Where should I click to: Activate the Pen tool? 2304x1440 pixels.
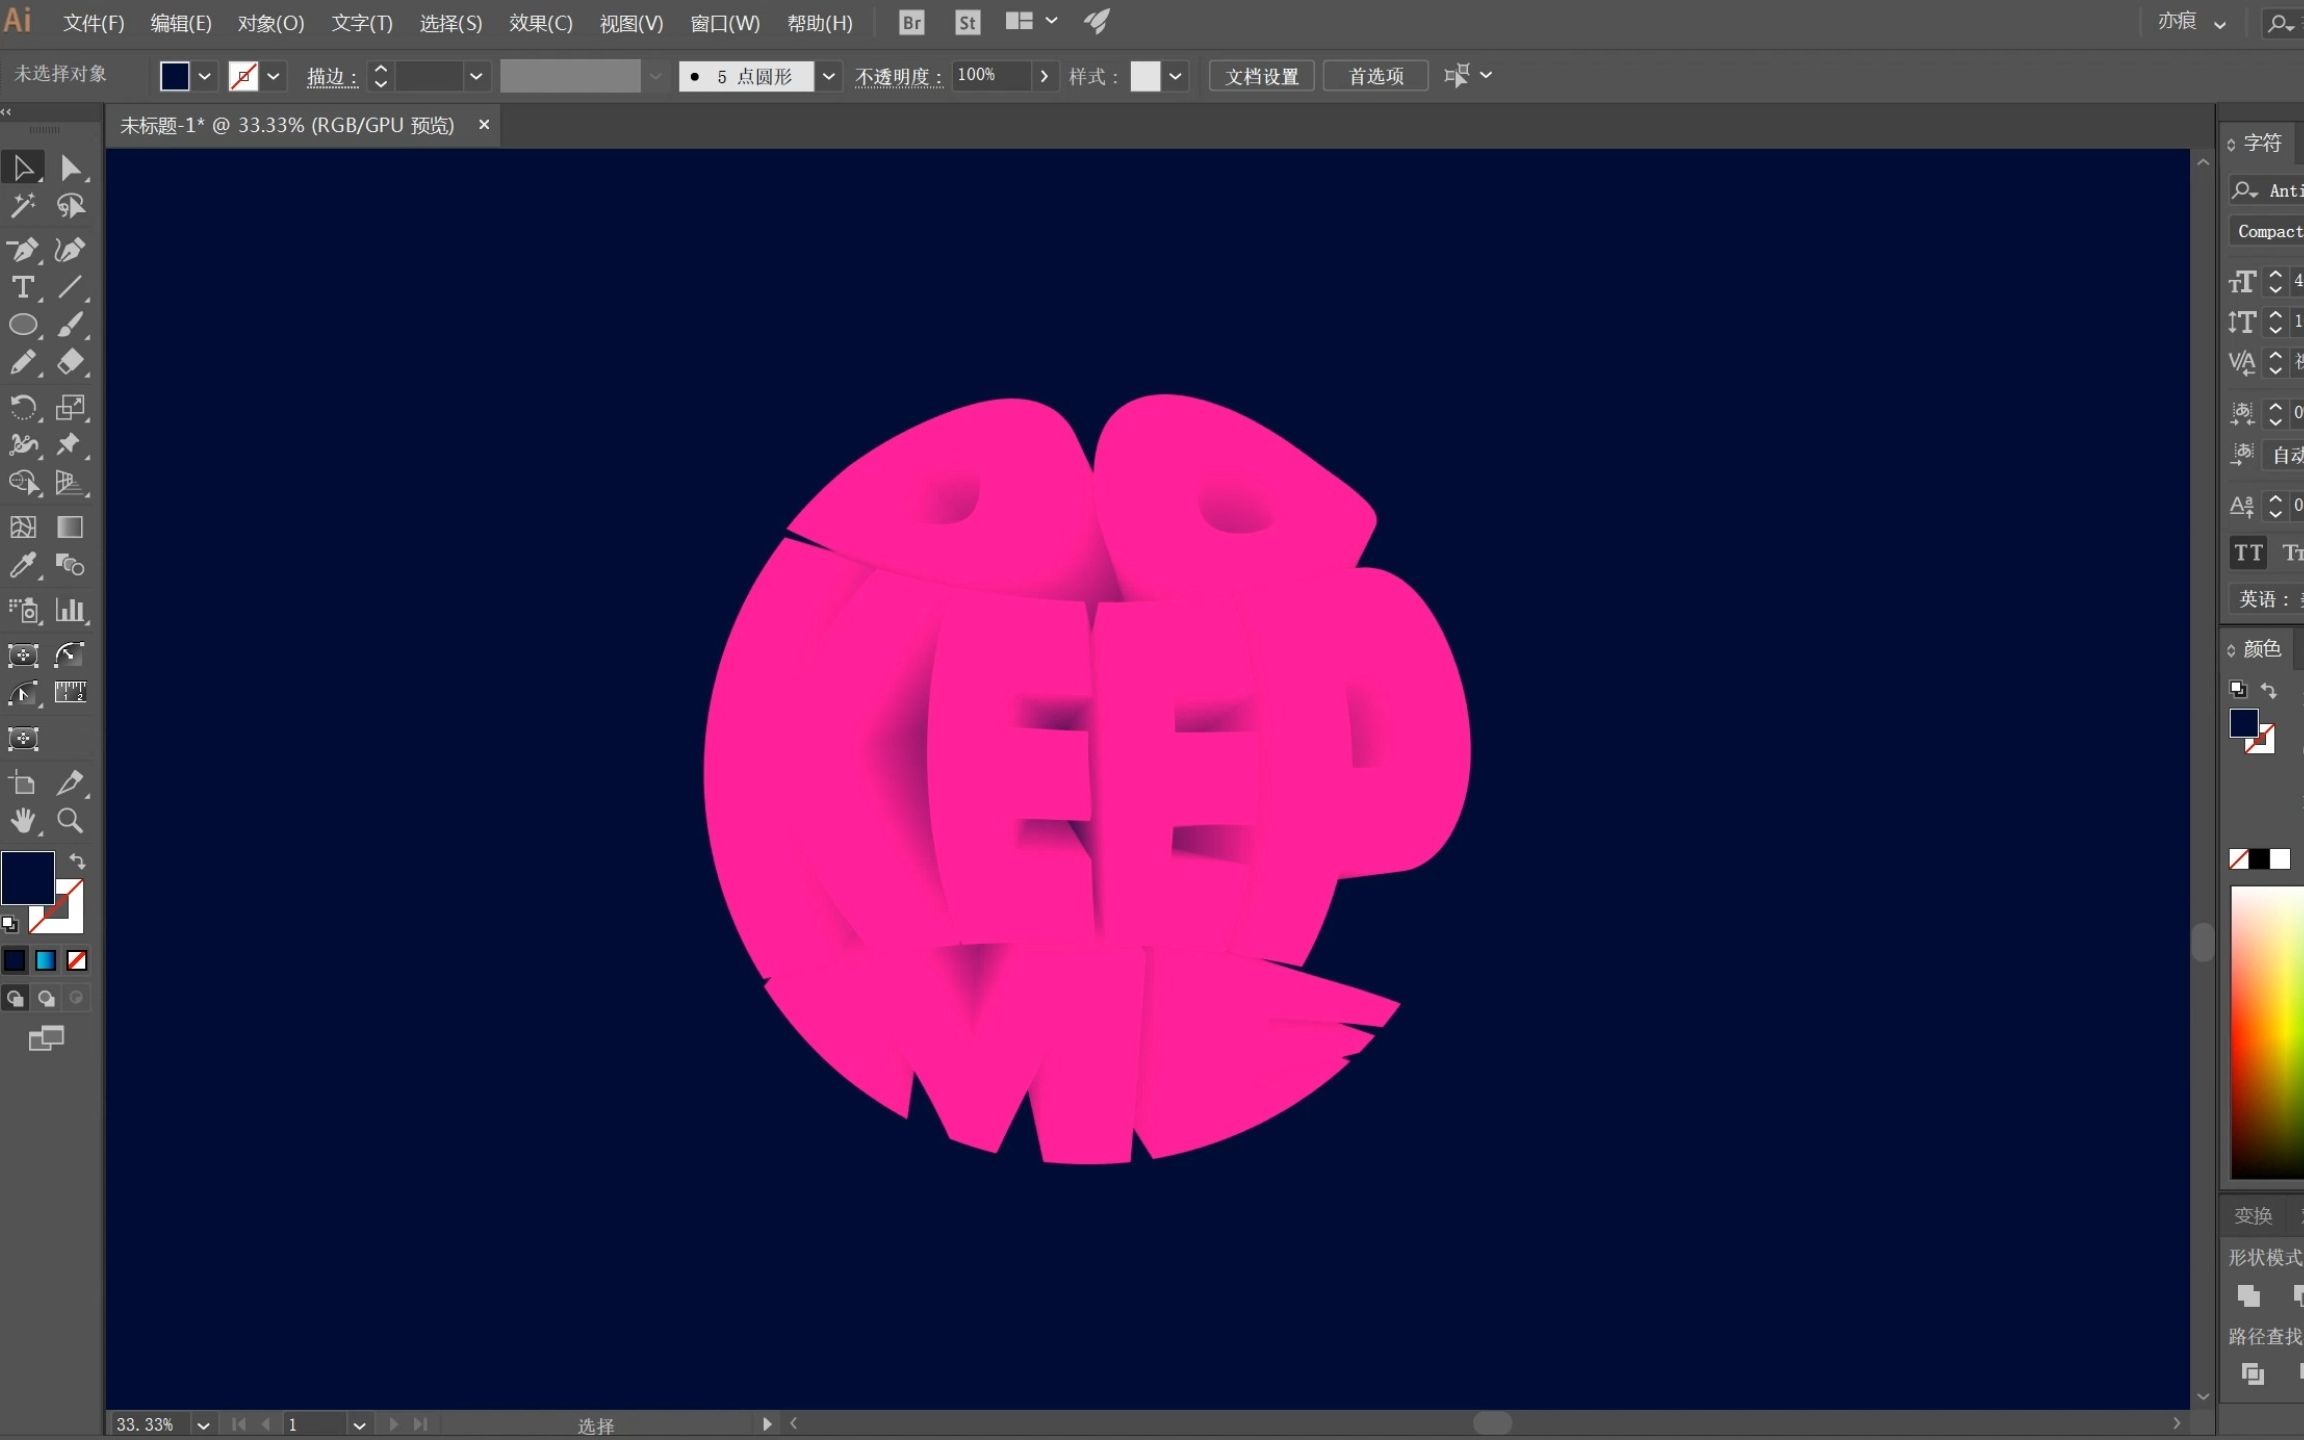[x=23, y=249]
